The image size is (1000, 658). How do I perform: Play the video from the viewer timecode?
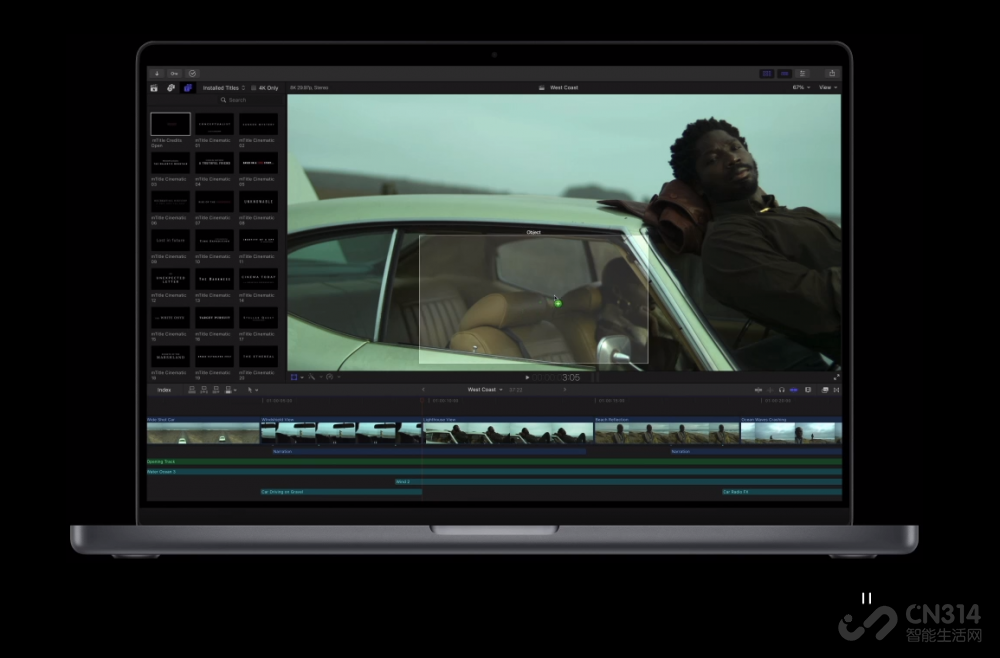coord(527,377)
